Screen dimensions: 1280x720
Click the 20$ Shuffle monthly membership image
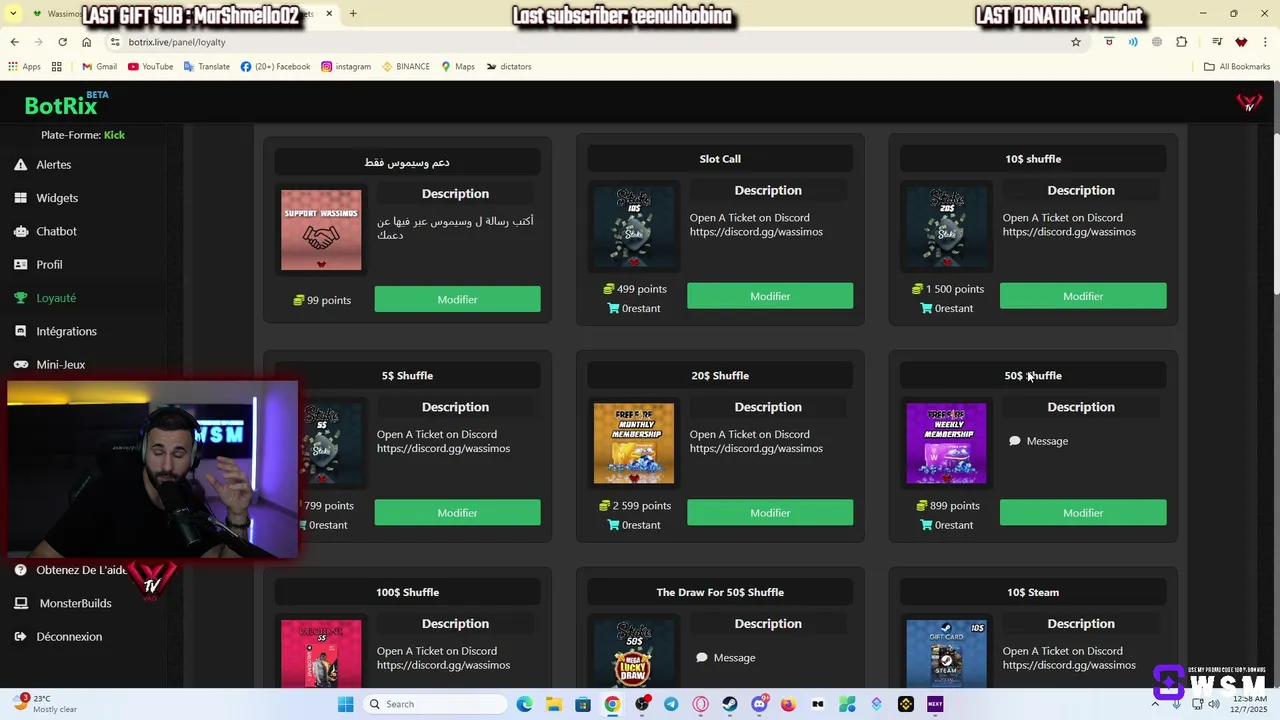[634, 443]
